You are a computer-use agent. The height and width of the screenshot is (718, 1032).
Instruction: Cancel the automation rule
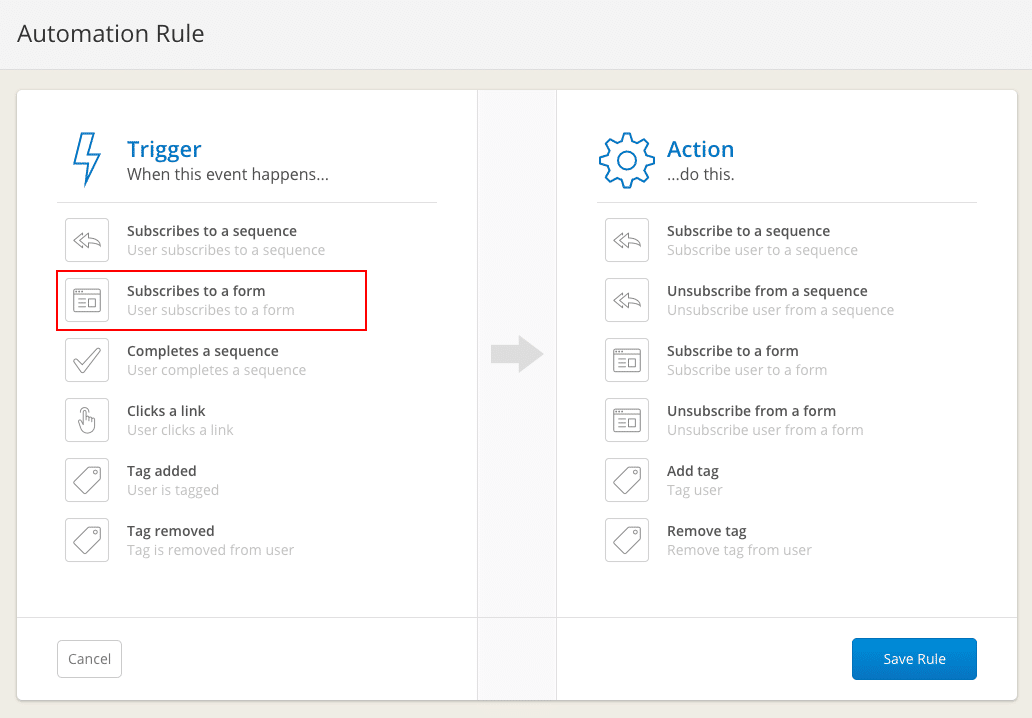(x=90, y=659)
